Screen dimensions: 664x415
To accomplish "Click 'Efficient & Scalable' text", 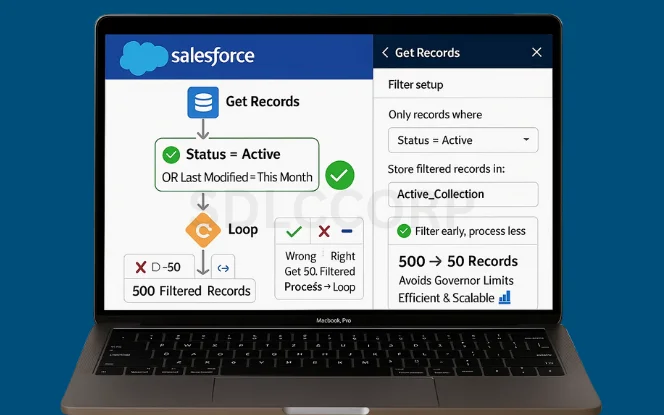I will click(x=446, y=298).
